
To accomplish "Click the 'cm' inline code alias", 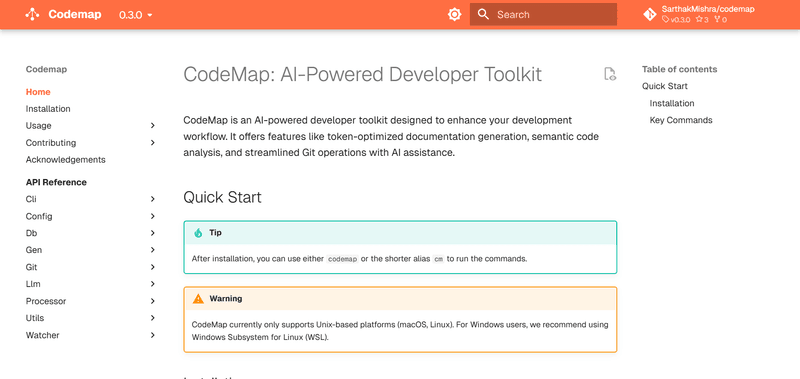I will 438,259.
